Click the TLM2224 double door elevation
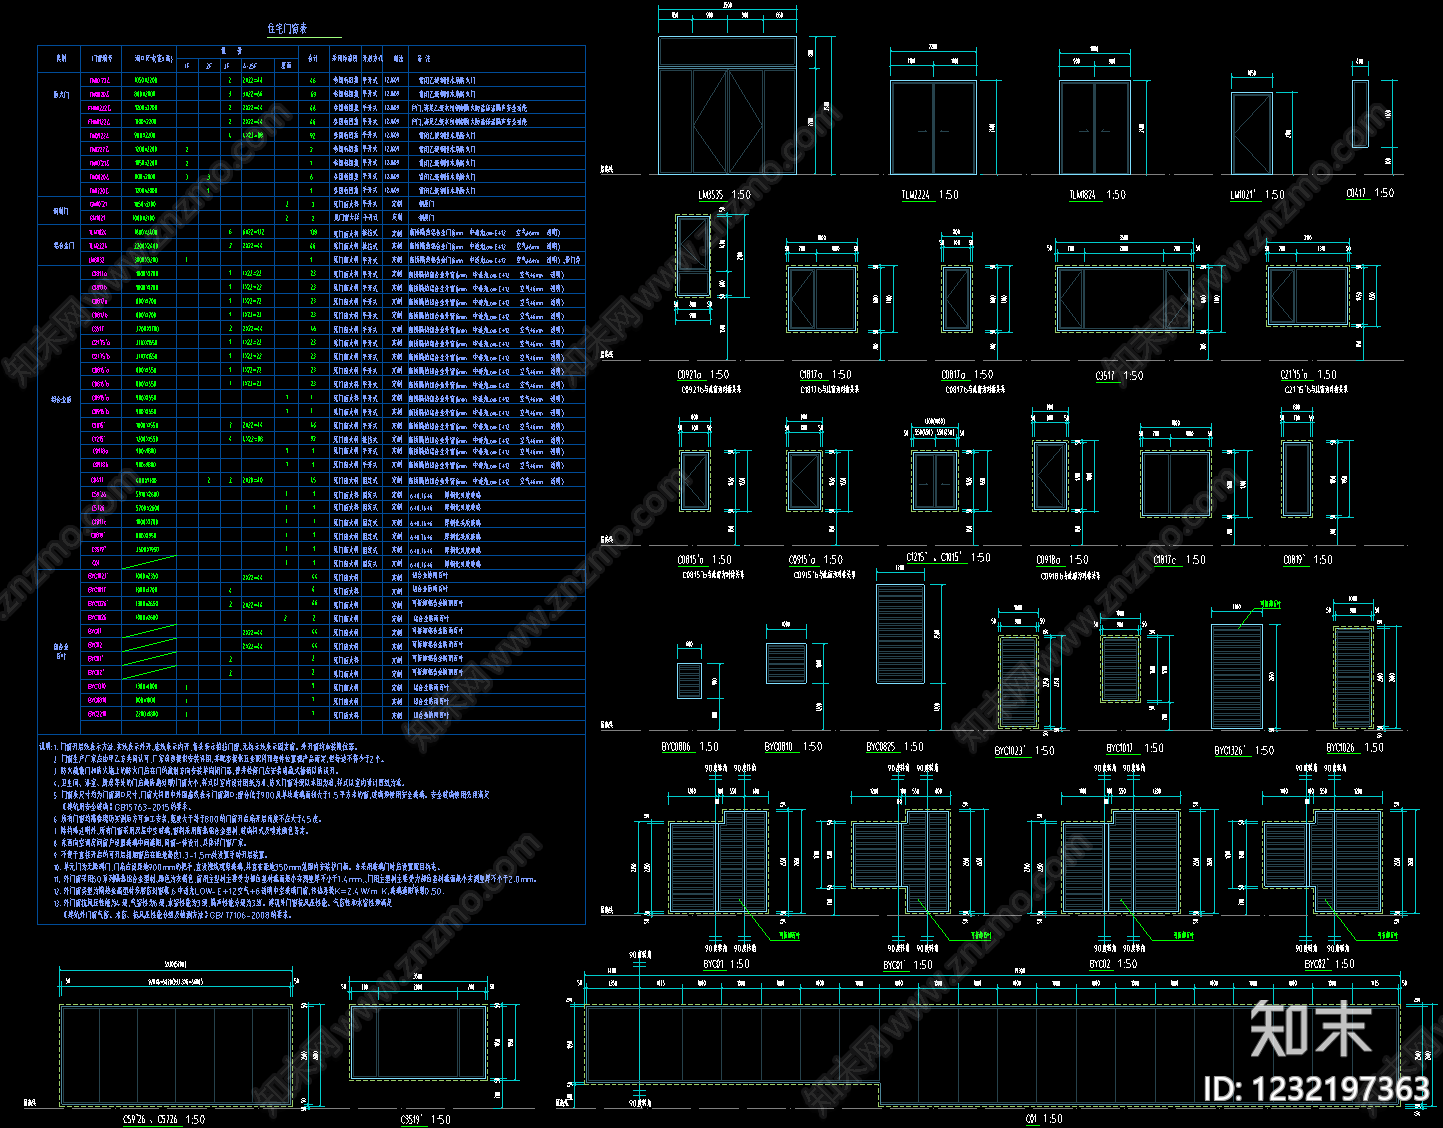 tap(933, 127)
